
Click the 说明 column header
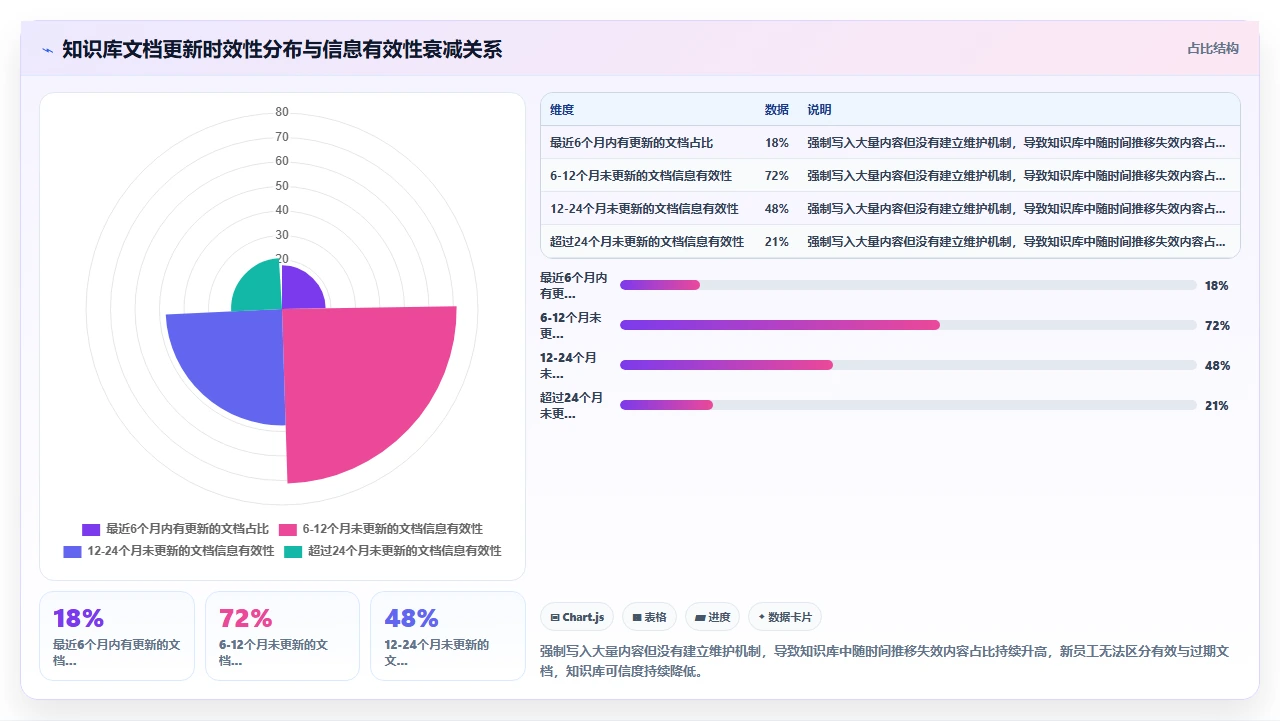click(820, 110)
